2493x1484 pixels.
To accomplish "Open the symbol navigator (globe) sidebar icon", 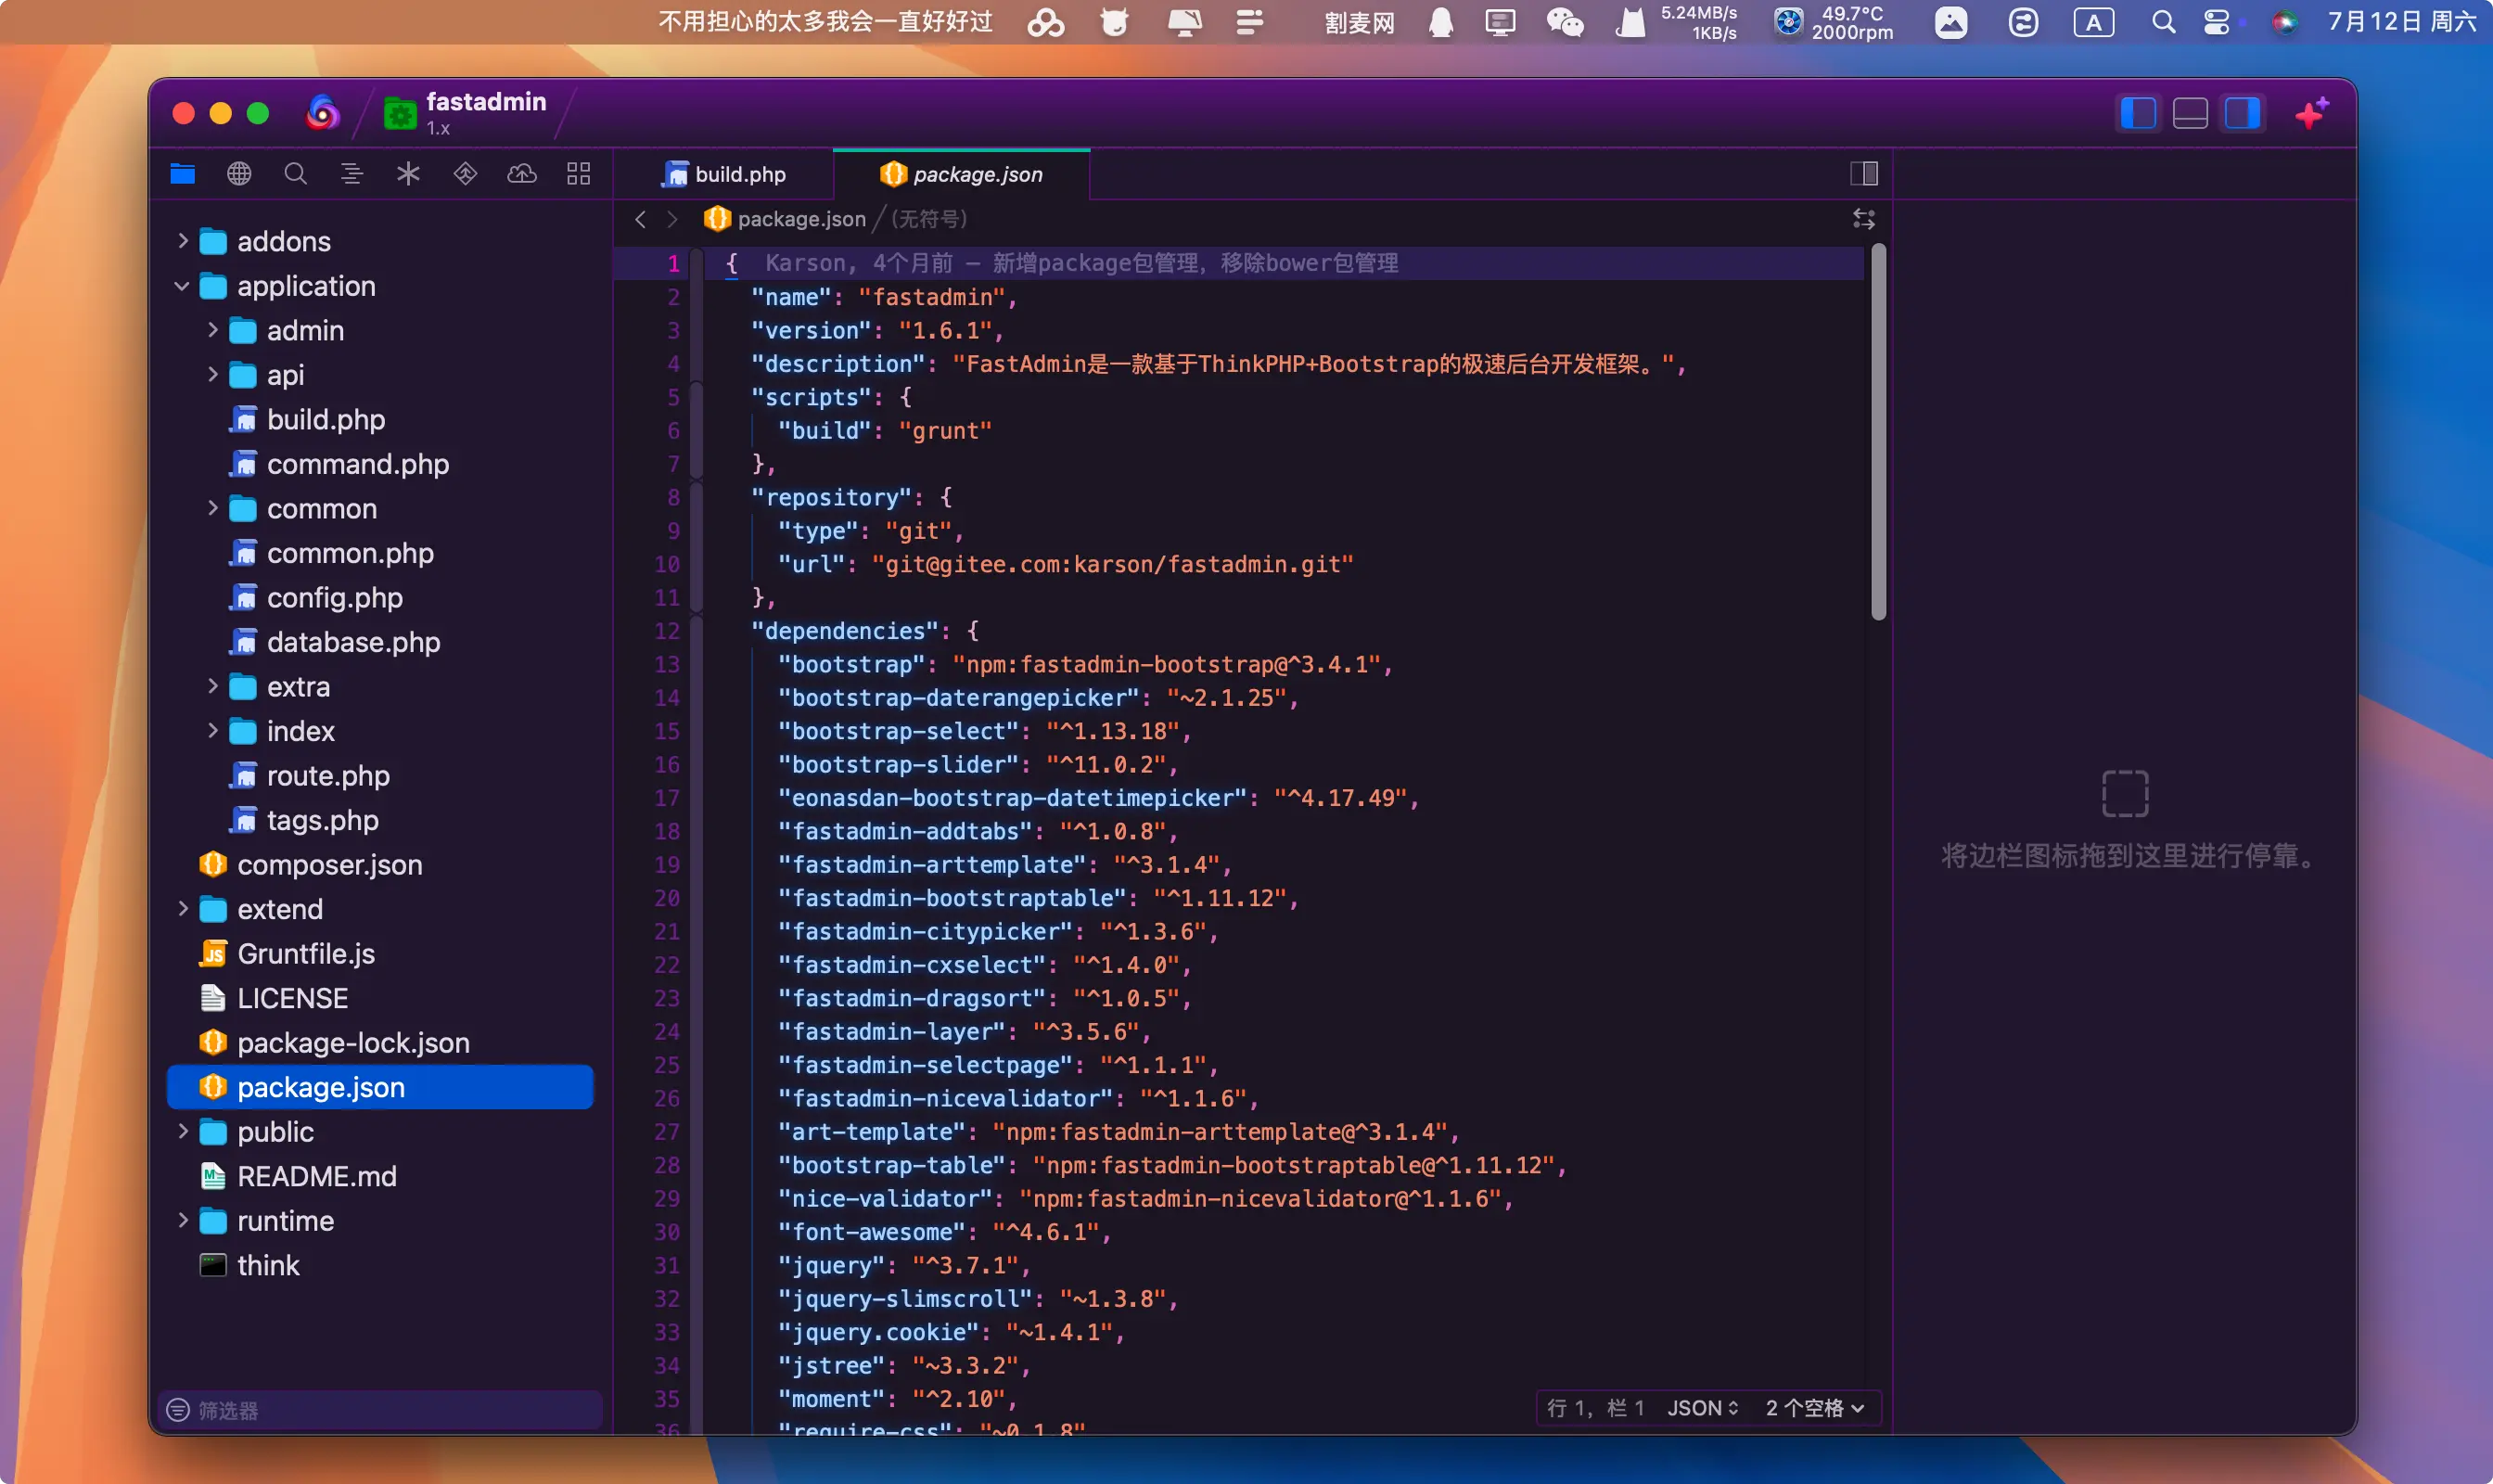I will pyautogui.click(x=239, y=174).
